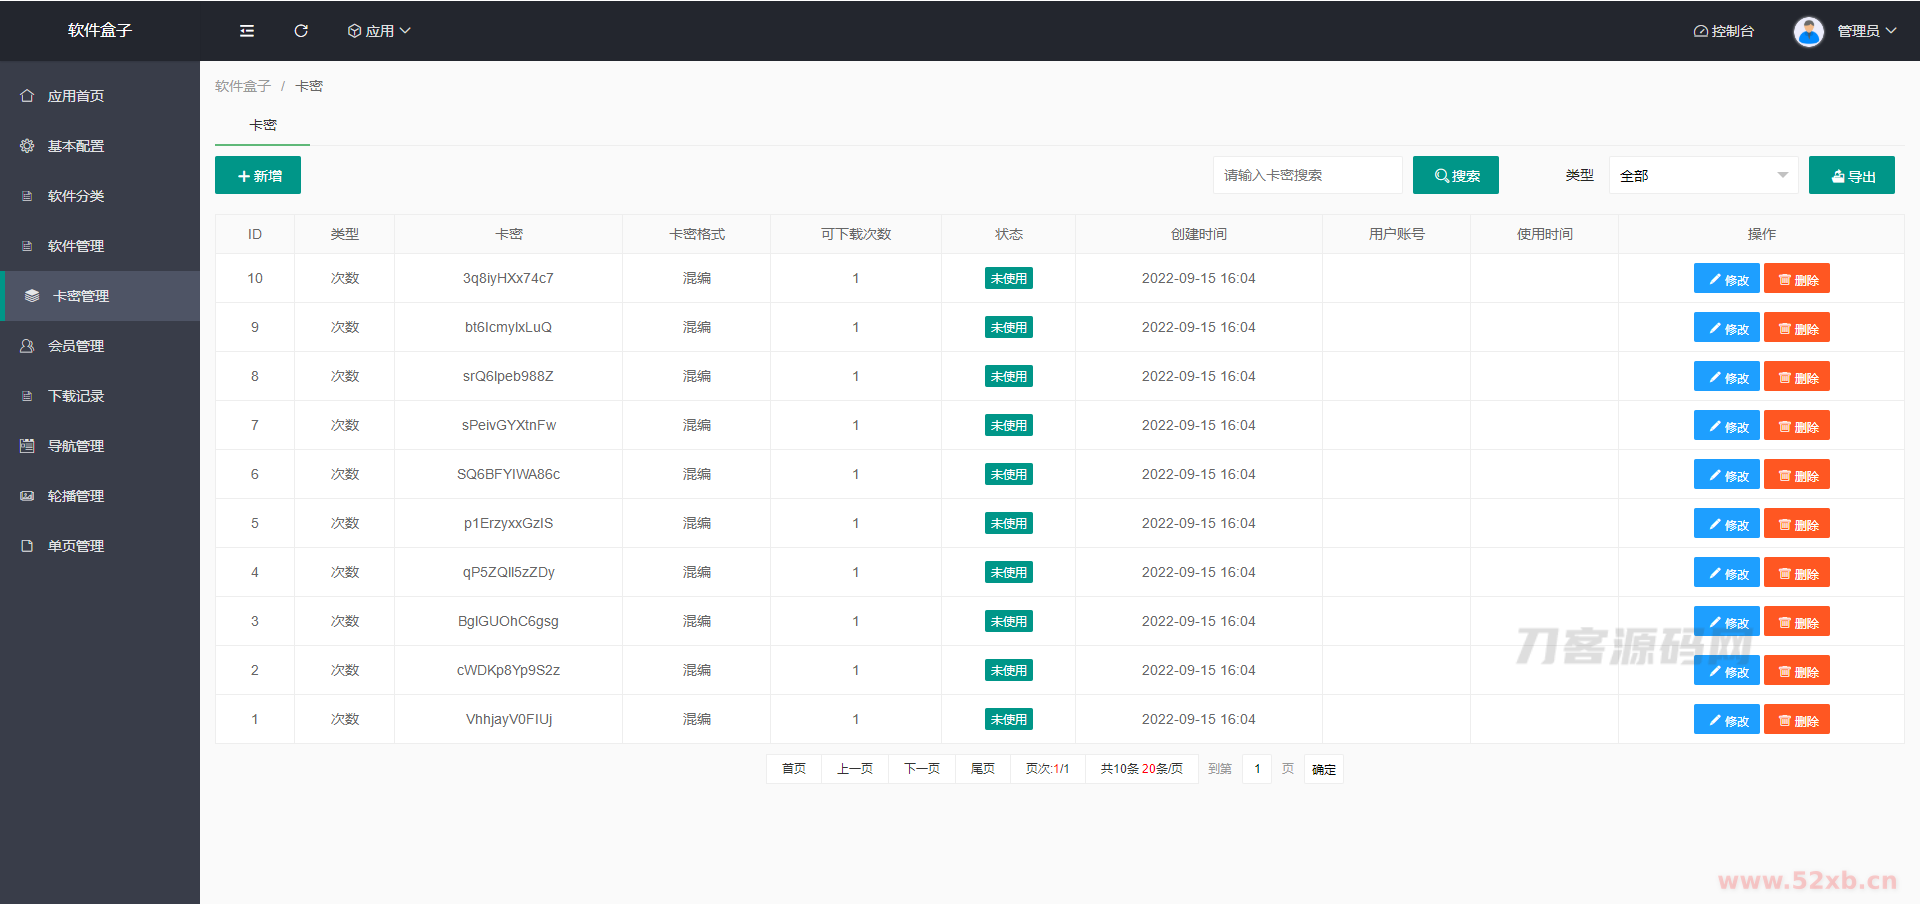Image resolution: width=1920 pixels, height=904 pixels.
Task: Open 基本配置 settings in sidebar
Action: [76, 146]
